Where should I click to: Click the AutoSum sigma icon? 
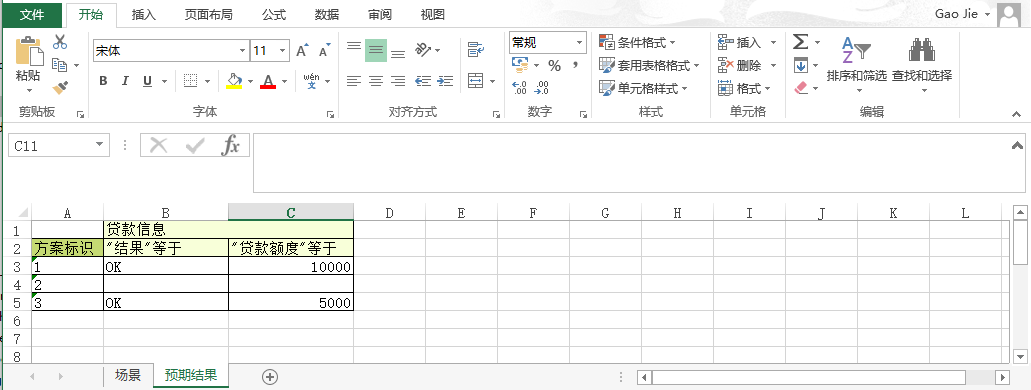[x=800, y=42]
